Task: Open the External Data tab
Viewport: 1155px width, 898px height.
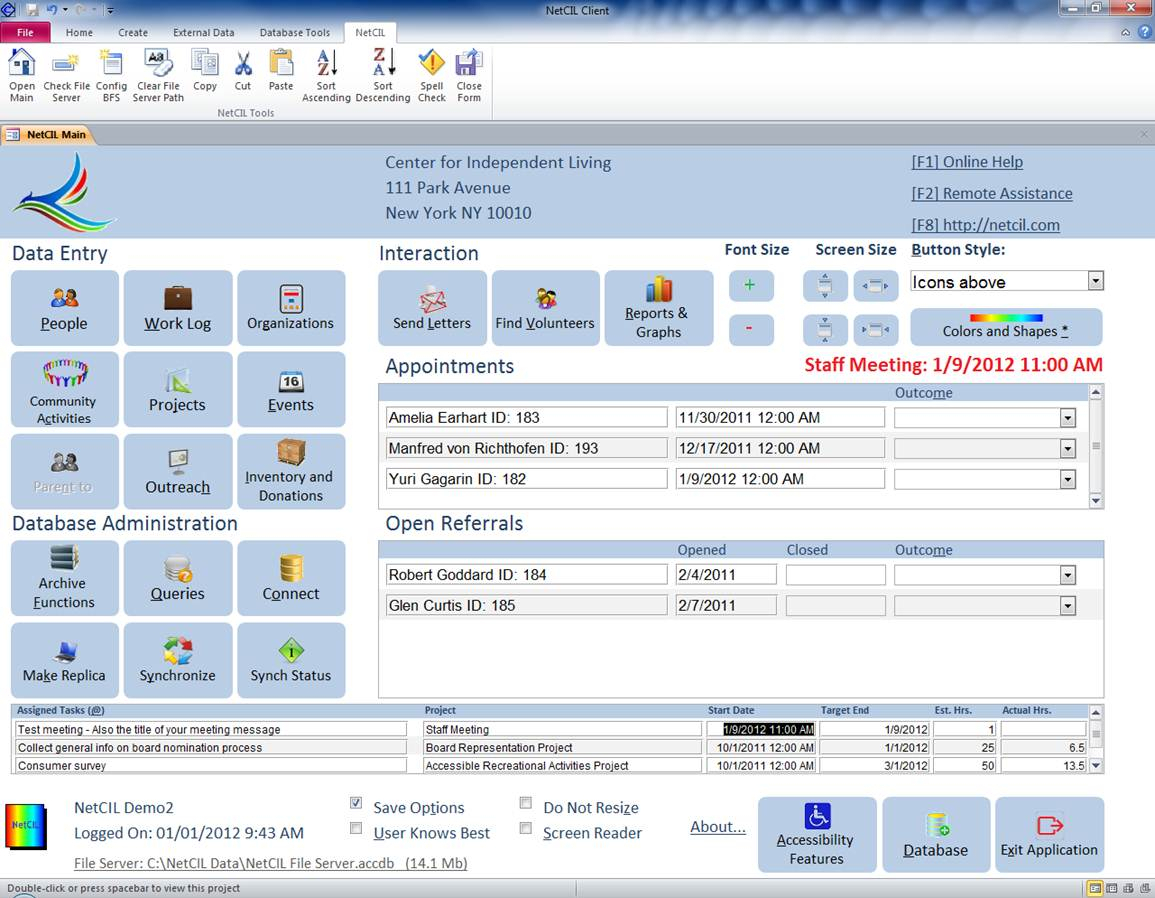Action: click(203, 32)
